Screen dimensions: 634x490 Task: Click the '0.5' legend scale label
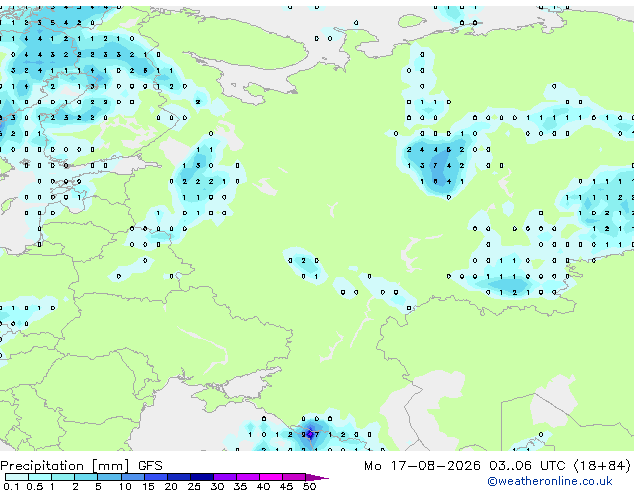(35, 486)
